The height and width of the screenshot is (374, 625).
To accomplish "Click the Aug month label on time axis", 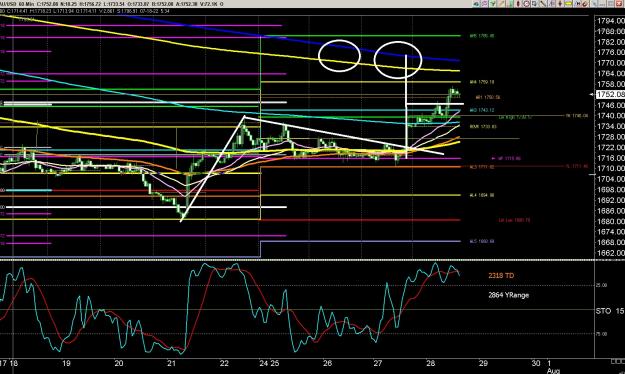I will [x=553, y=371].
